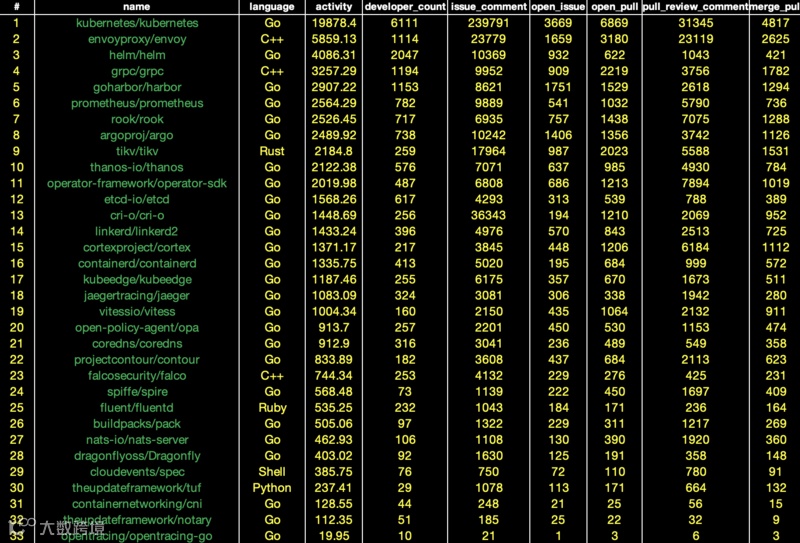Select the cri-o/cri-o name cell
800x543 pixels.
137,215
